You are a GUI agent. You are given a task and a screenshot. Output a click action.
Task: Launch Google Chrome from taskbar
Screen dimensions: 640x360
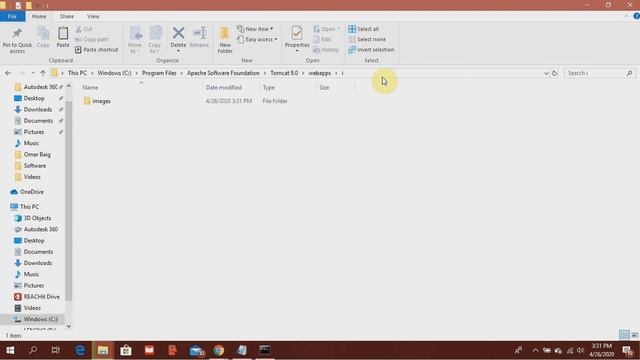pos(219,350)
